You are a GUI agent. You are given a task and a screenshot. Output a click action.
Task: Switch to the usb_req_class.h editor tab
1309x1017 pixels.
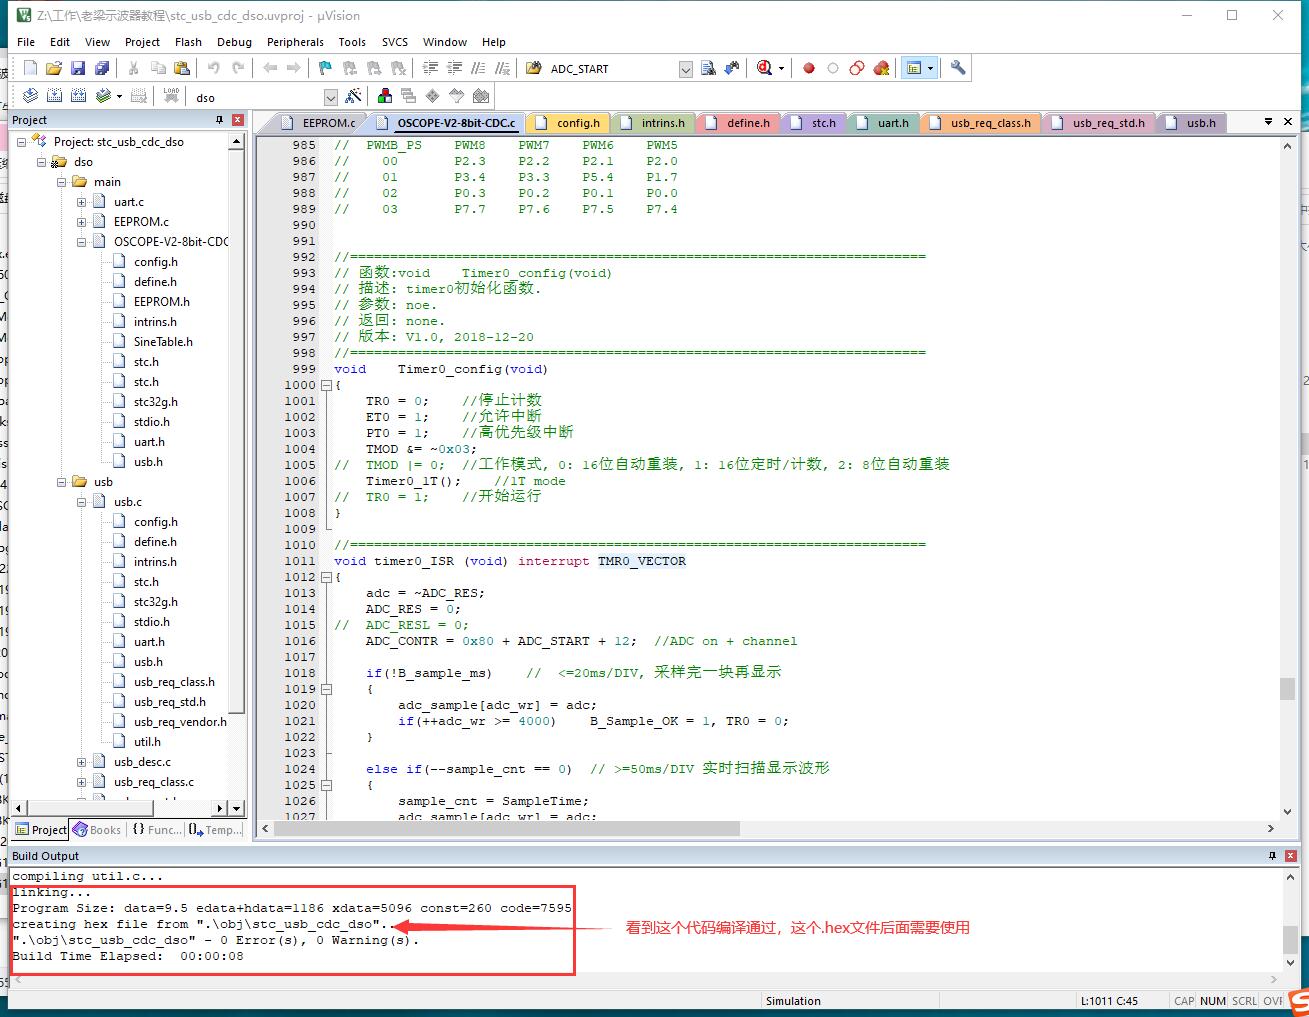(x=981, y=123)
